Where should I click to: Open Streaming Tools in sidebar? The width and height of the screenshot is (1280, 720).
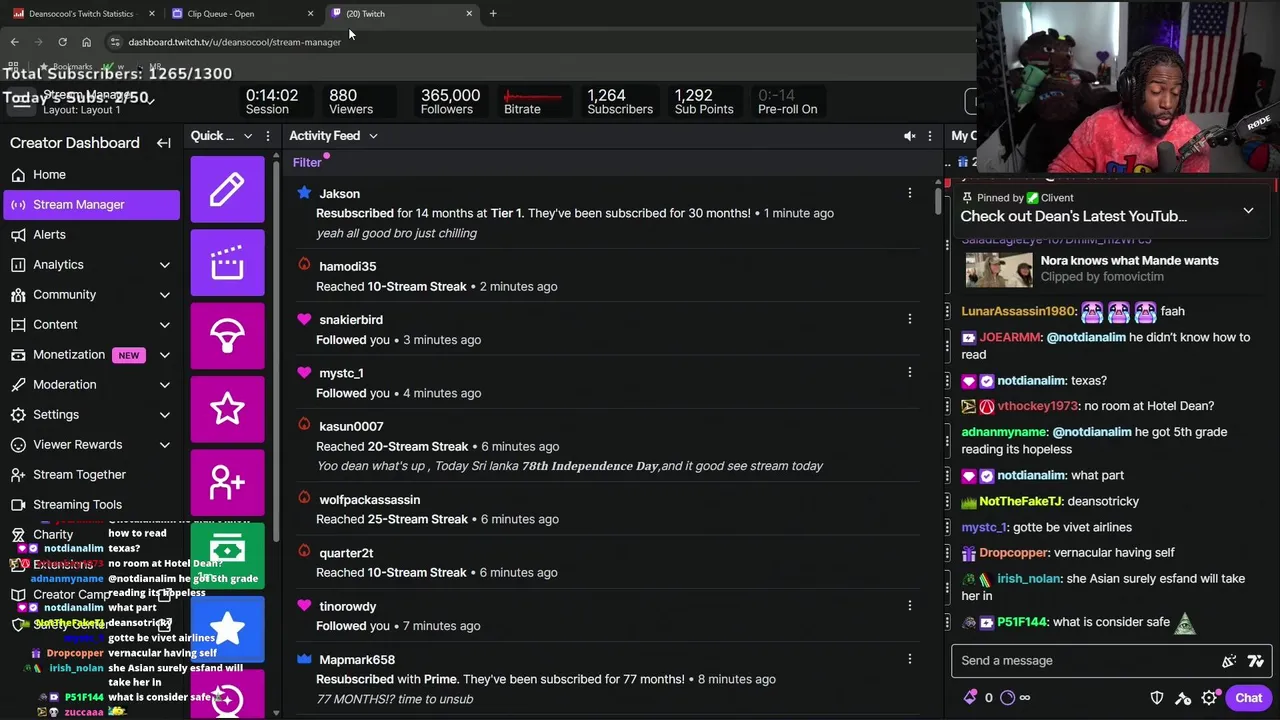90,504
